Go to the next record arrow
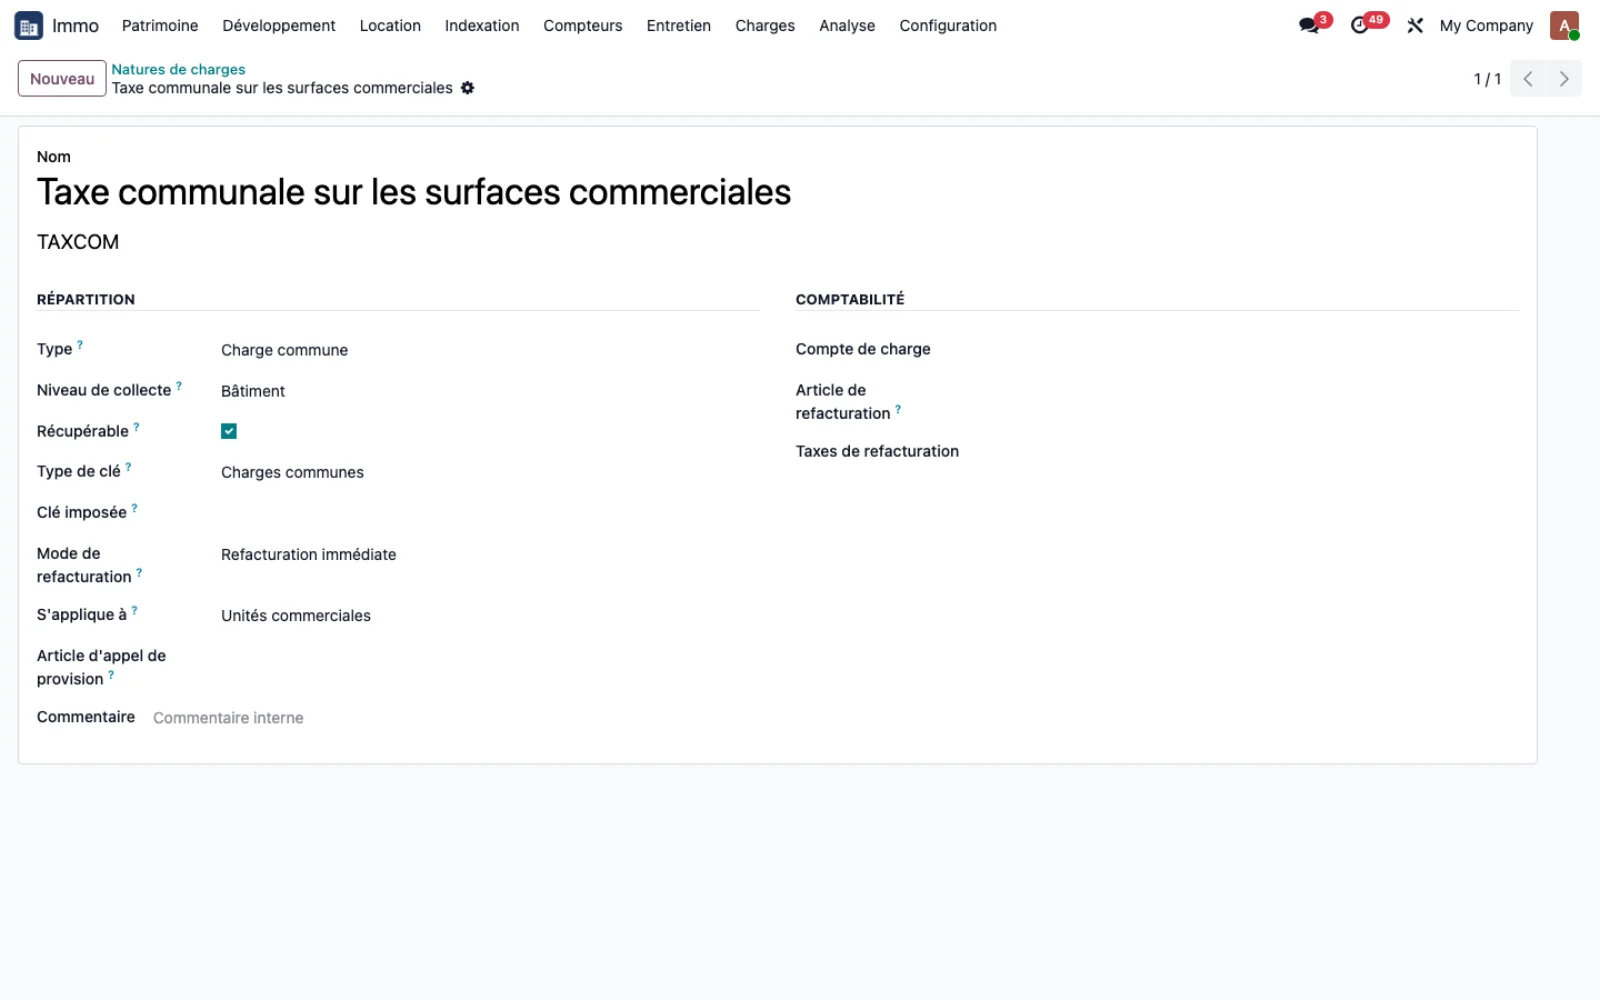 (1564, 79)
